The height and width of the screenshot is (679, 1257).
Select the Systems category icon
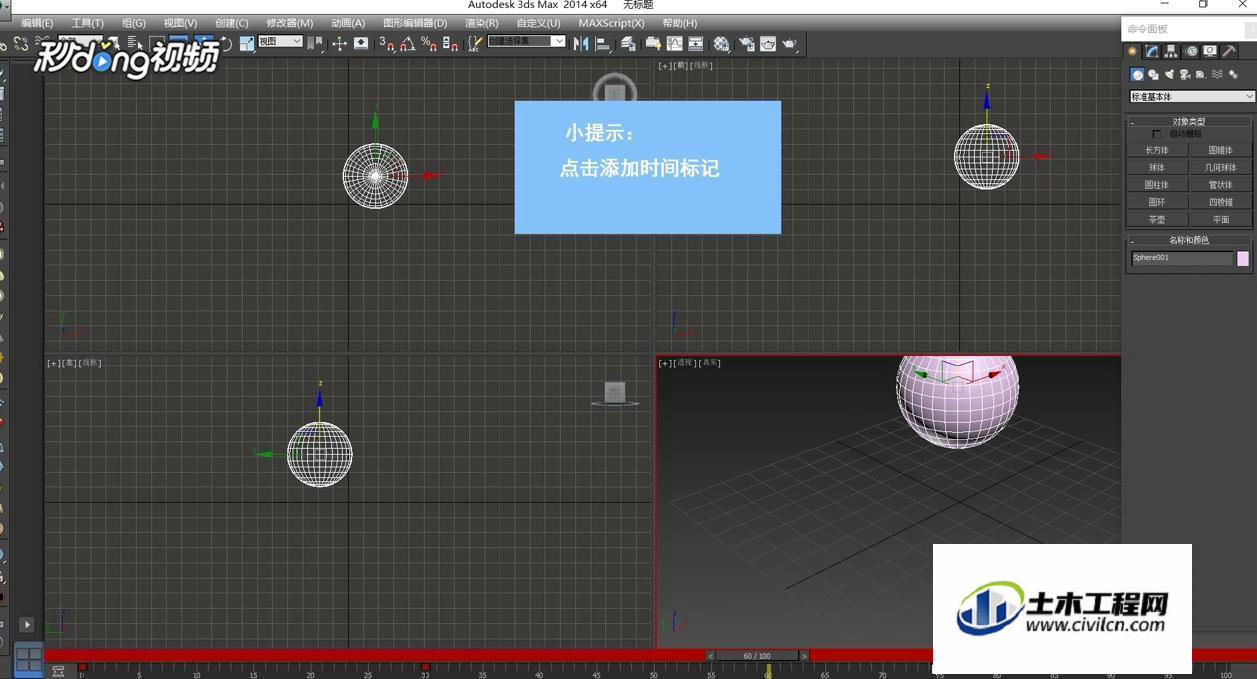point(1233,74)
